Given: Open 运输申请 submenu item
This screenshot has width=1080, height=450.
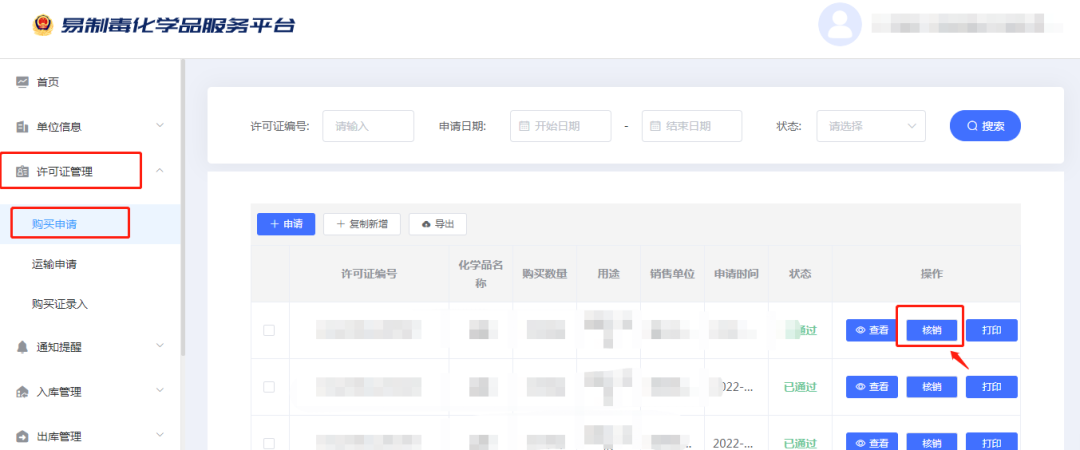Looking at the screenshot, I should coord(55,265).
